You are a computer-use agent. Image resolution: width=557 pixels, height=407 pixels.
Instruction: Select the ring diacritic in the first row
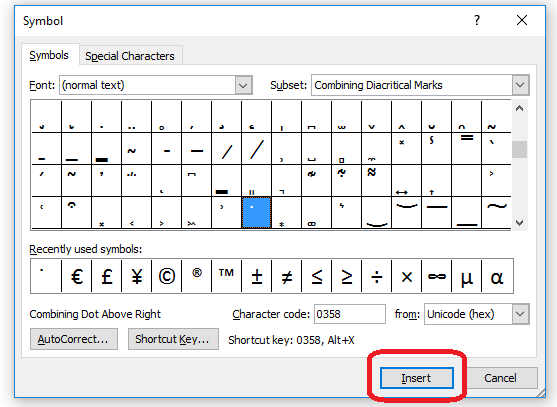[x=167, y=116]
